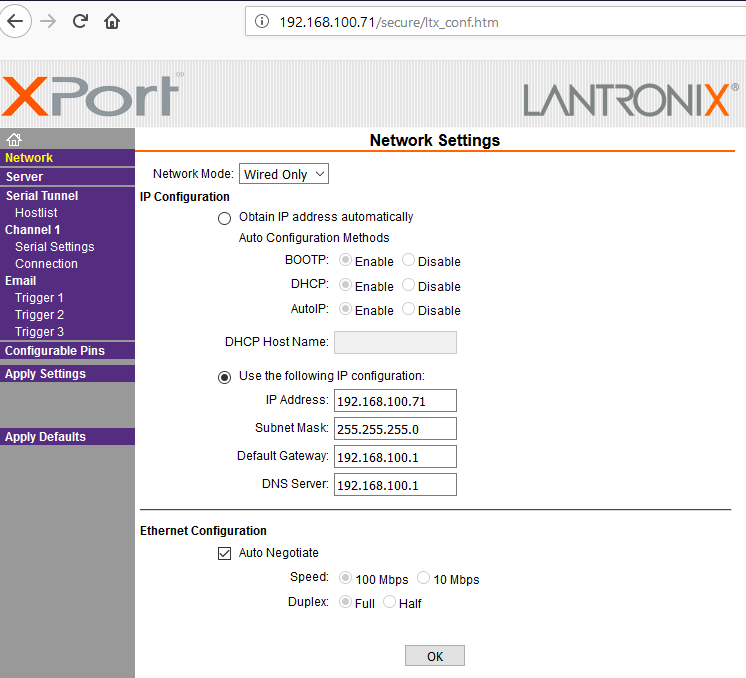Set AutoIP to Disable

click(408, 309)
